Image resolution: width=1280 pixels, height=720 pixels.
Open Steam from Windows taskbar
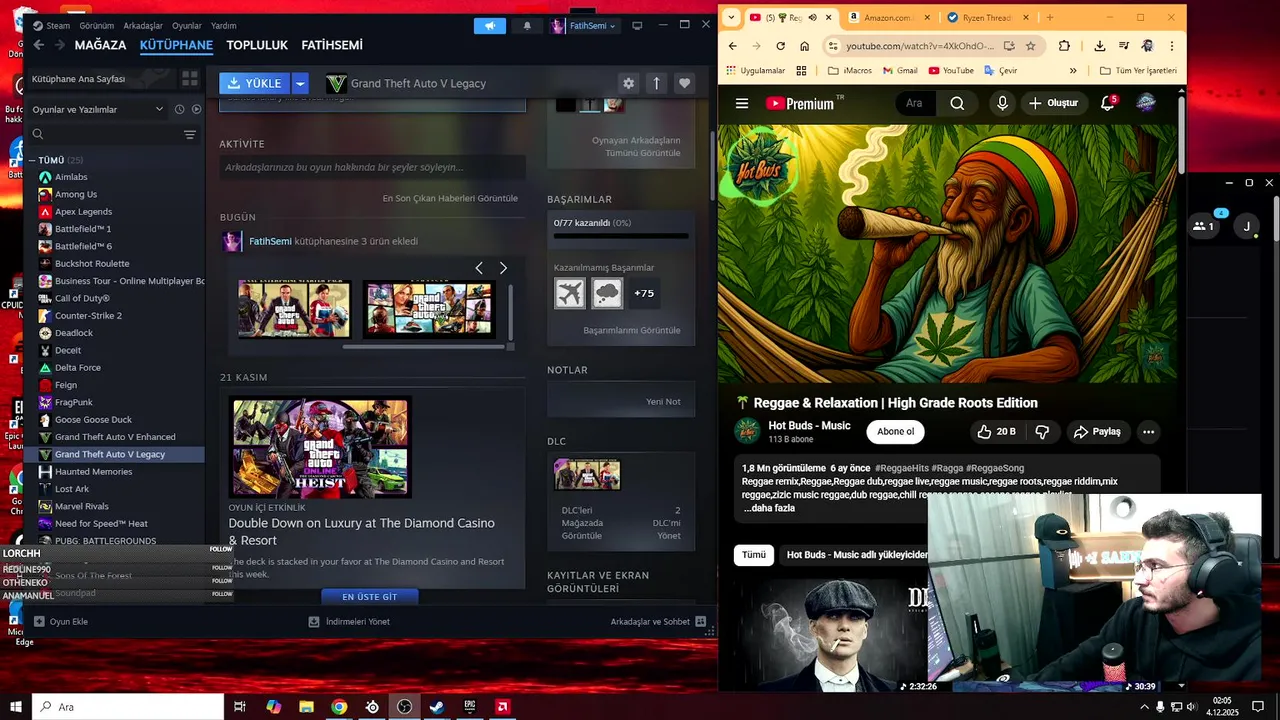437,707
